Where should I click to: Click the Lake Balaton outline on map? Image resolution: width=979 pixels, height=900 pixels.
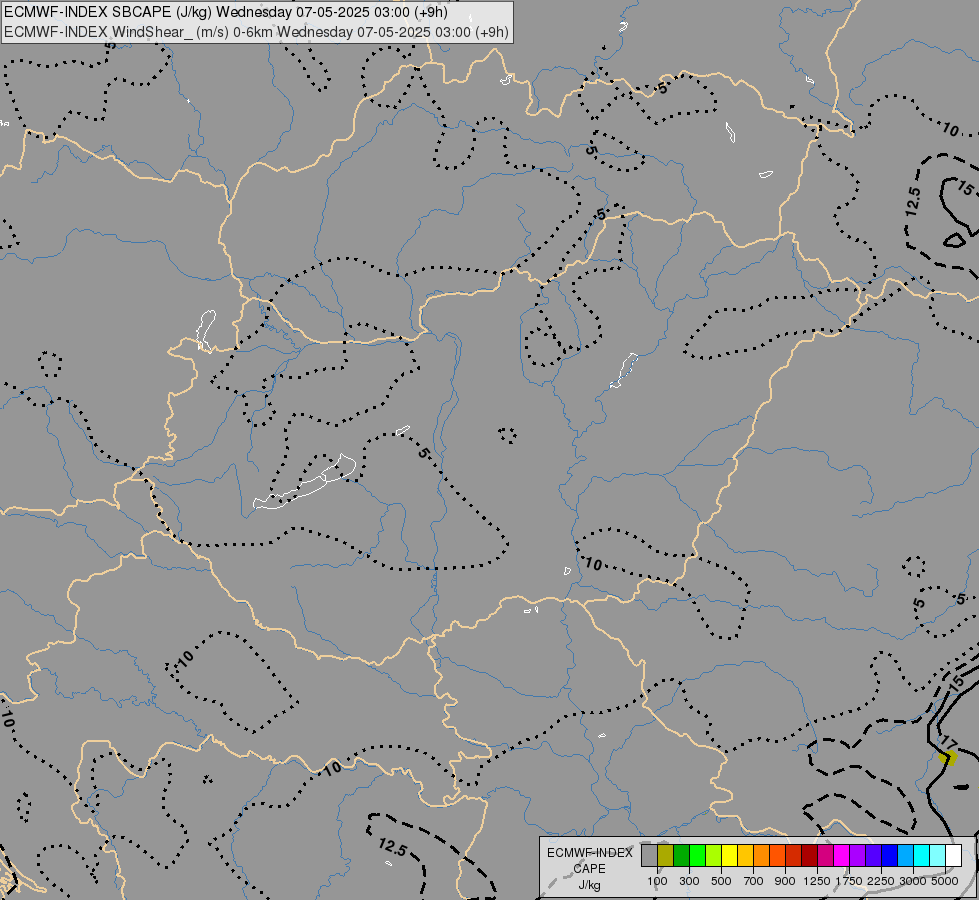click(x=304, y=484)
